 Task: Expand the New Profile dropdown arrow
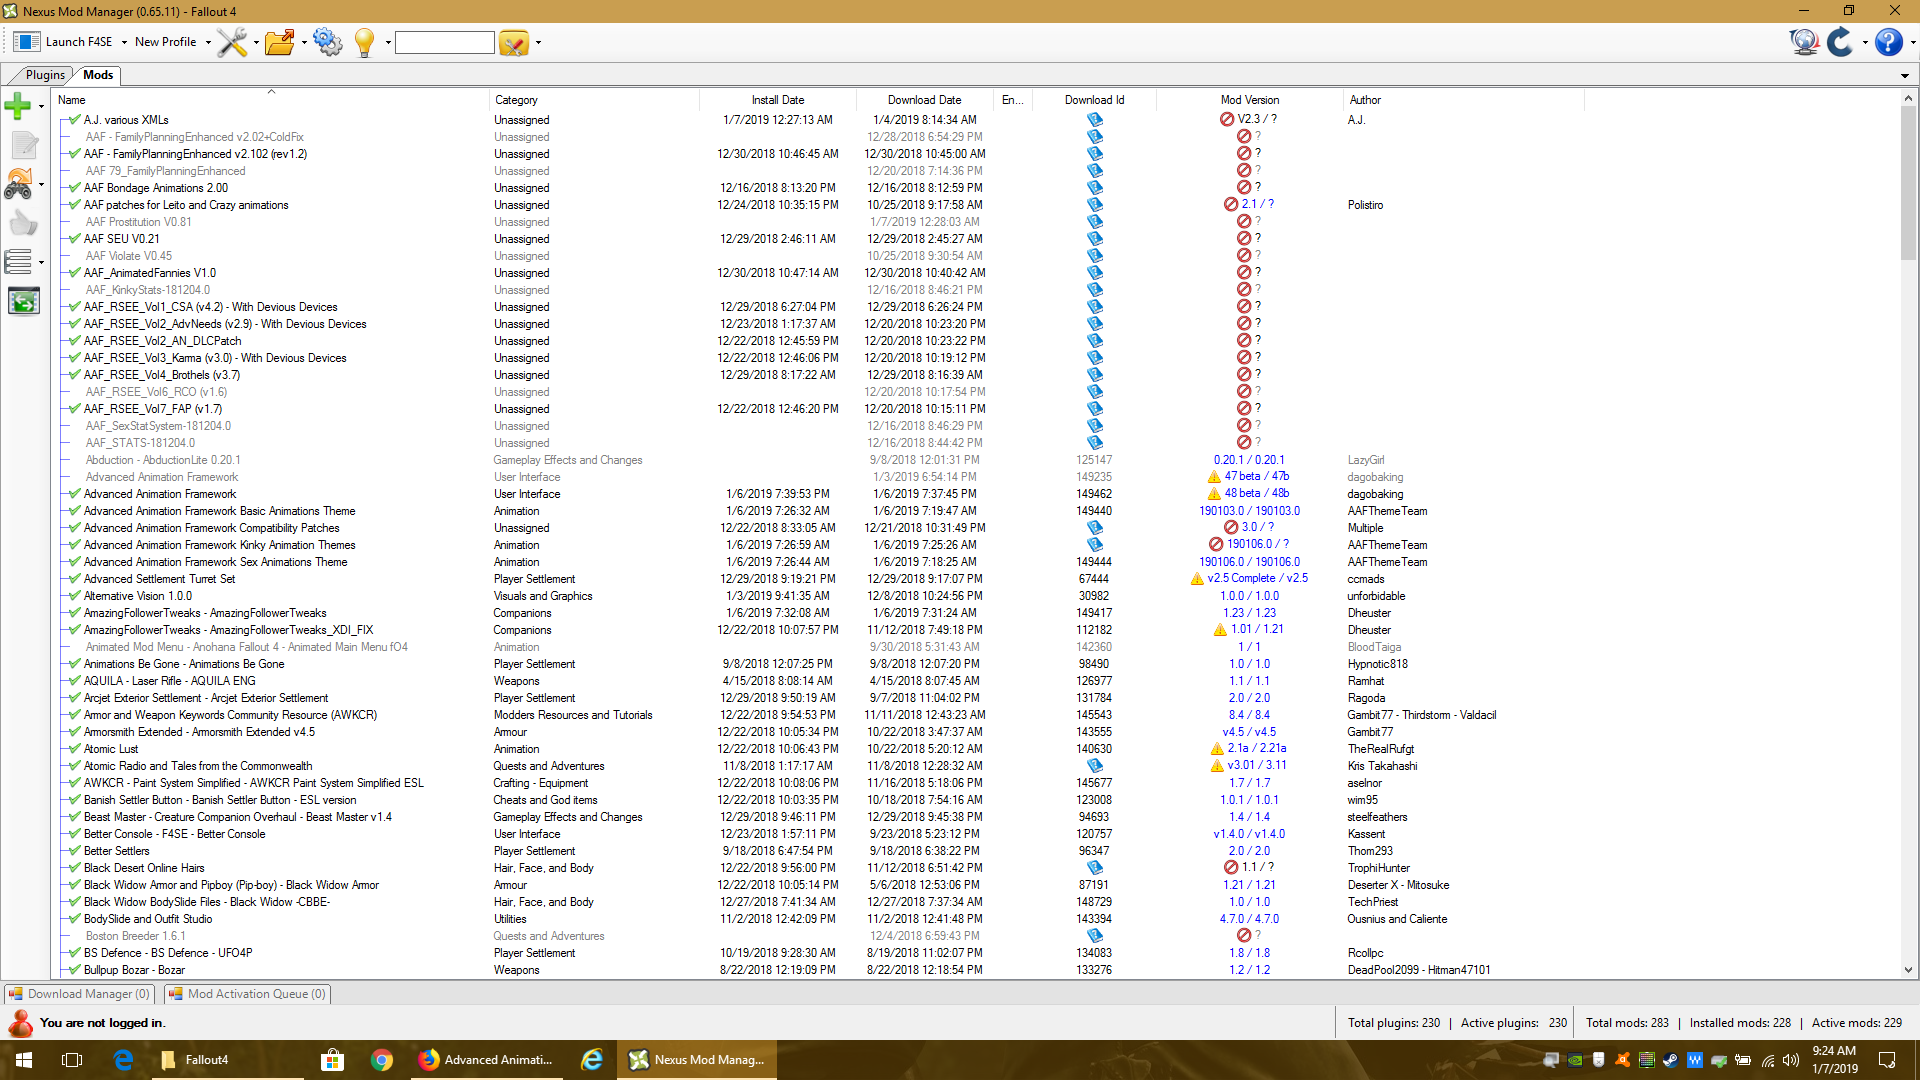[208, 43]
